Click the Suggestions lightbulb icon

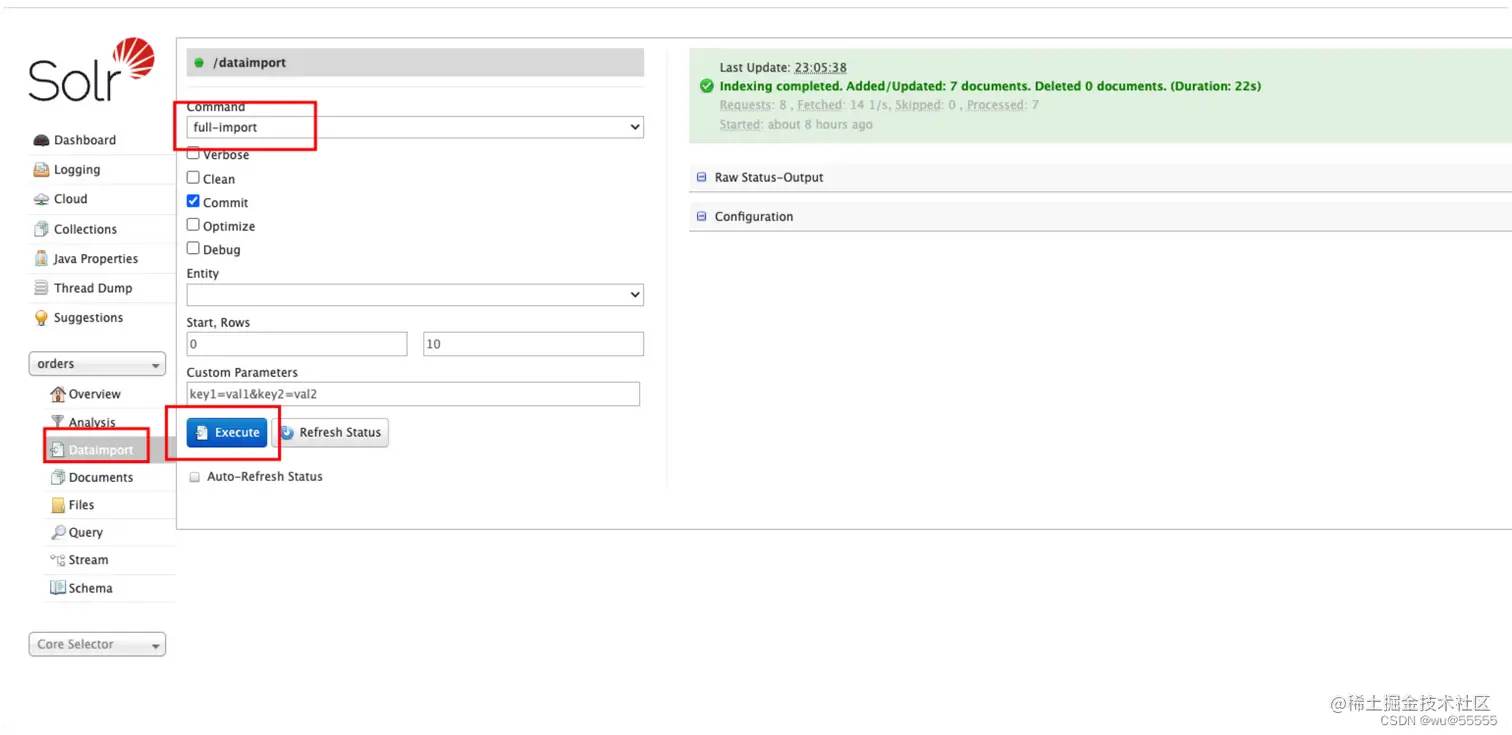[x=41, y=318]
